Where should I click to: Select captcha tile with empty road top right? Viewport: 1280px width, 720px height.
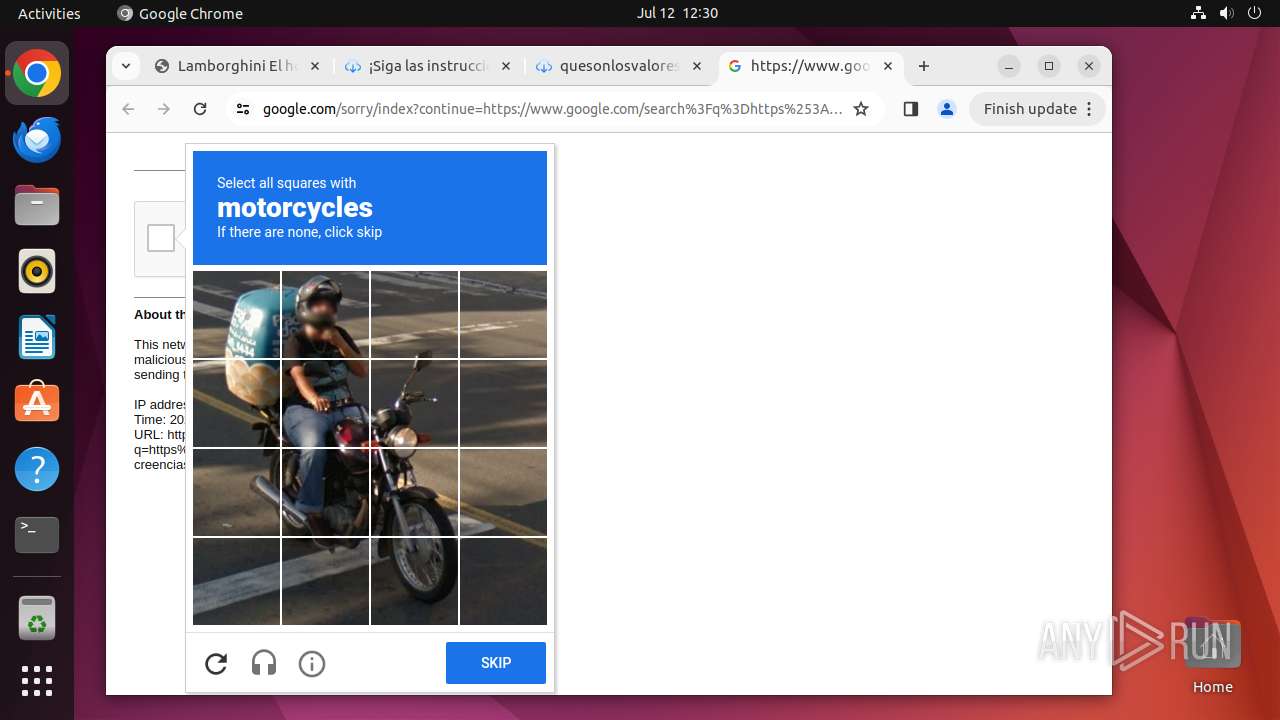coord(503,314)
